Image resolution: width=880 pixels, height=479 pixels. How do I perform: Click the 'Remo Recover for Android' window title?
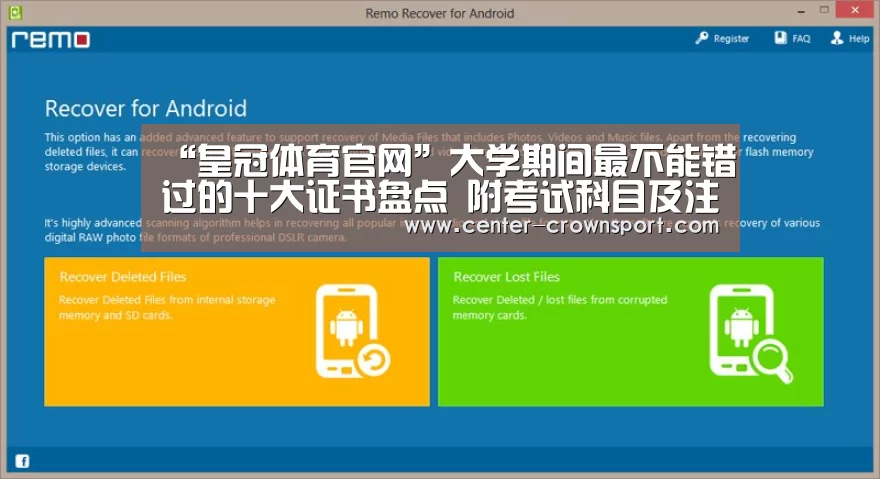point(439,13)
